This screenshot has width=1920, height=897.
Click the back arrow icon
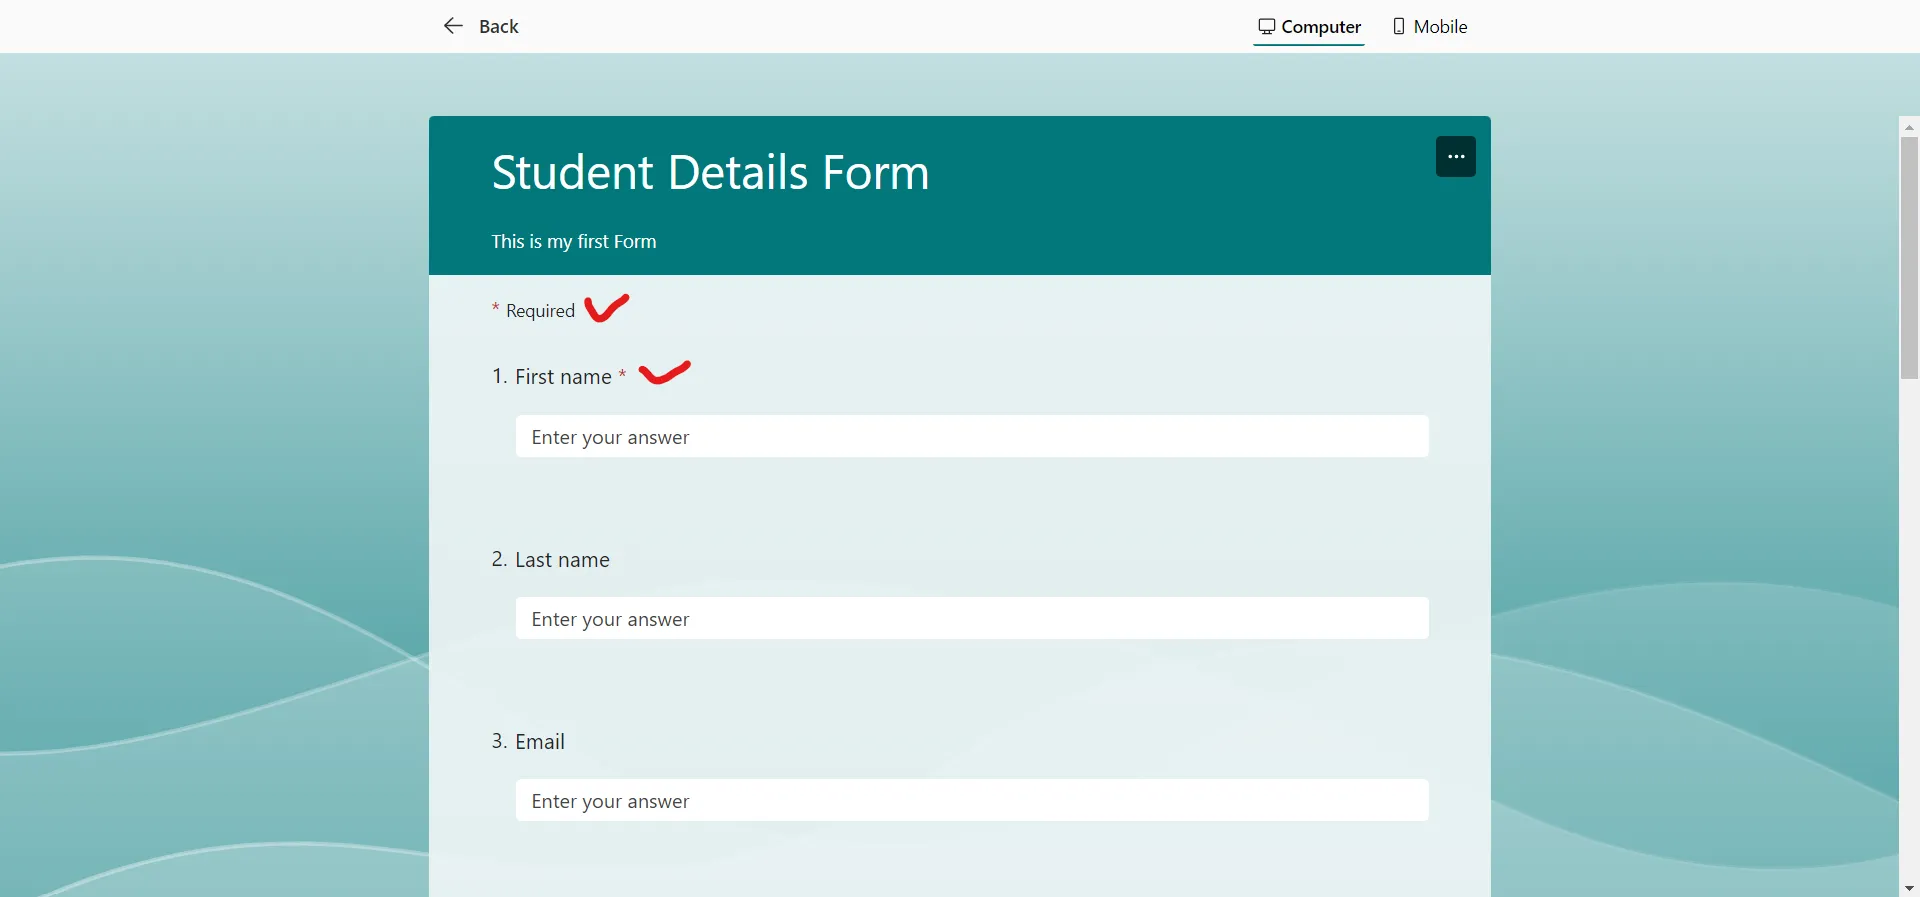click(452, 26)
